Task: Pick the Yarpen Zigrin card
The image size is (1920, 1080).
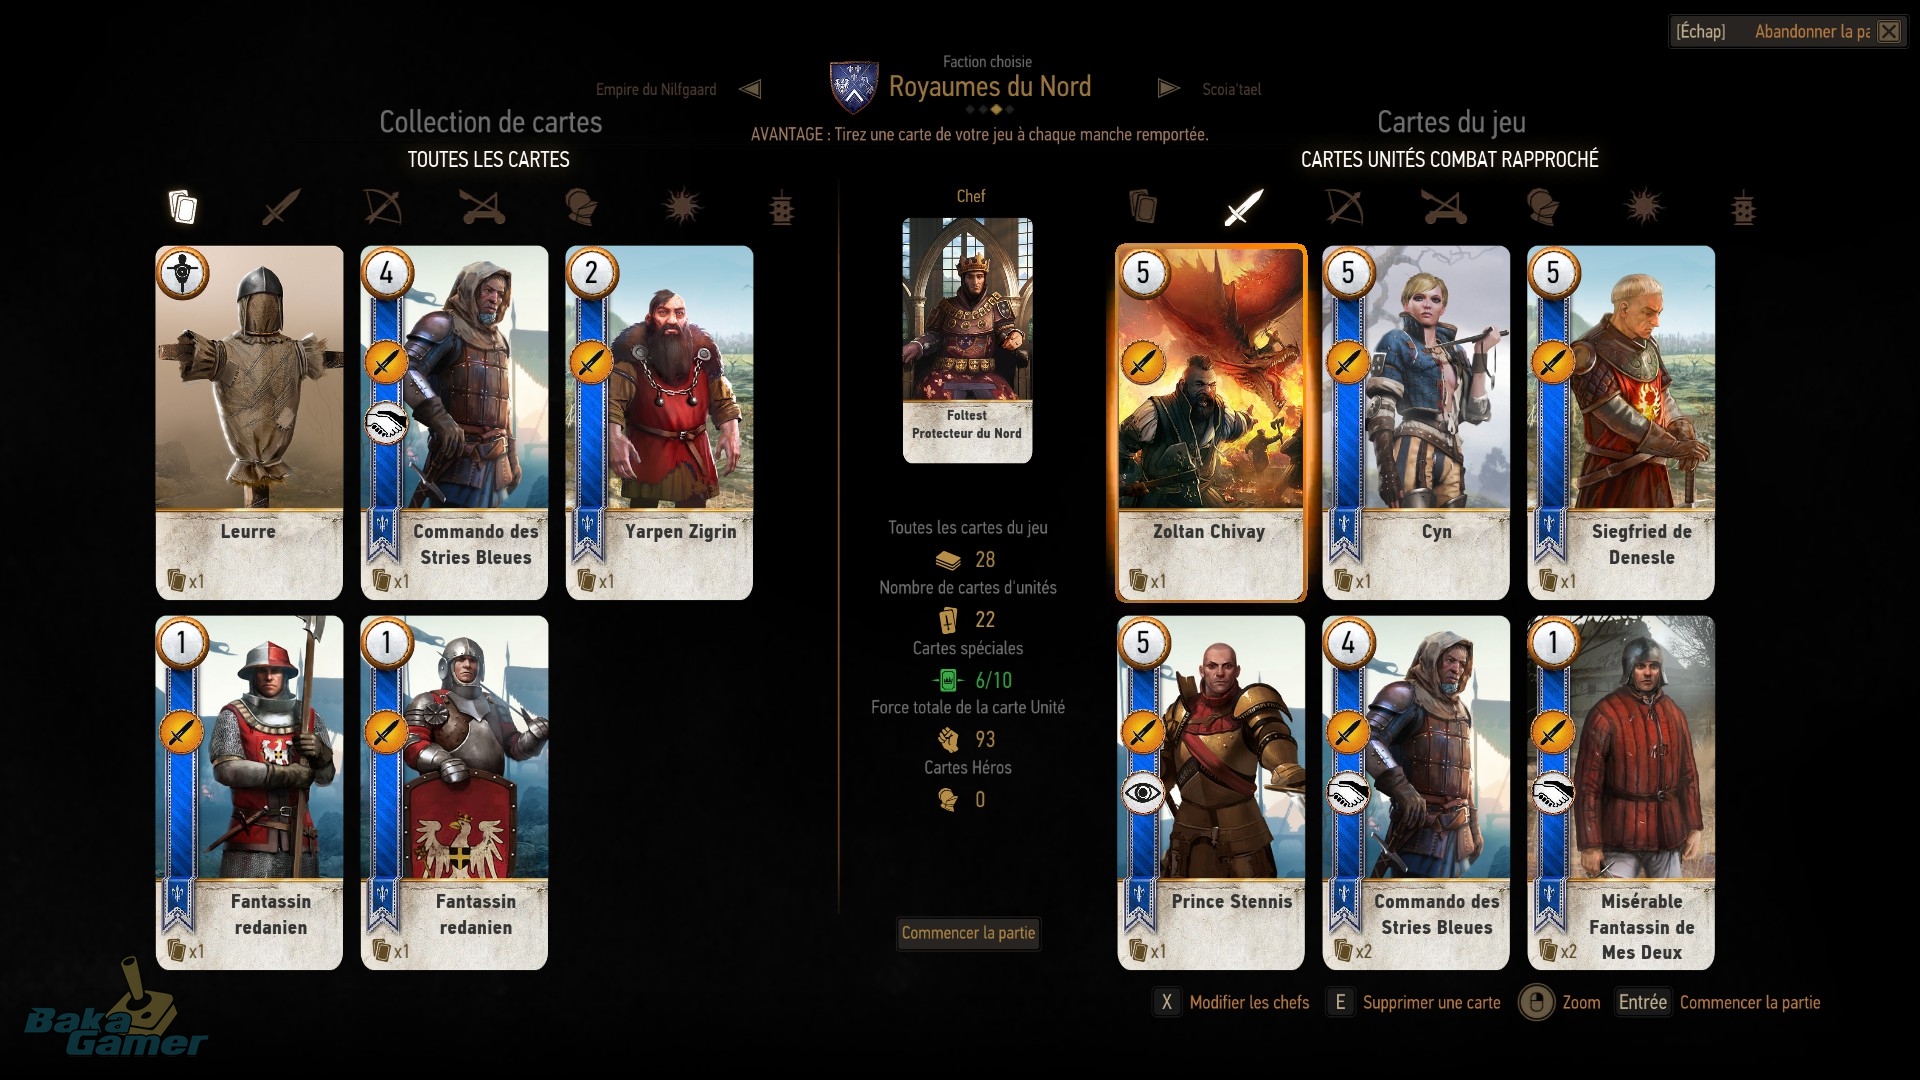Action: tap(659, 423)
